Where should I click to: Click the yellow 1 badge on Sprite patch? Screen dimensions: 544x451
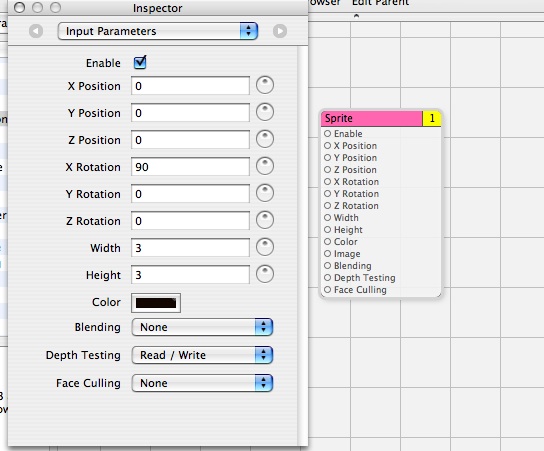pyautogui.click(x=432, y=118)
